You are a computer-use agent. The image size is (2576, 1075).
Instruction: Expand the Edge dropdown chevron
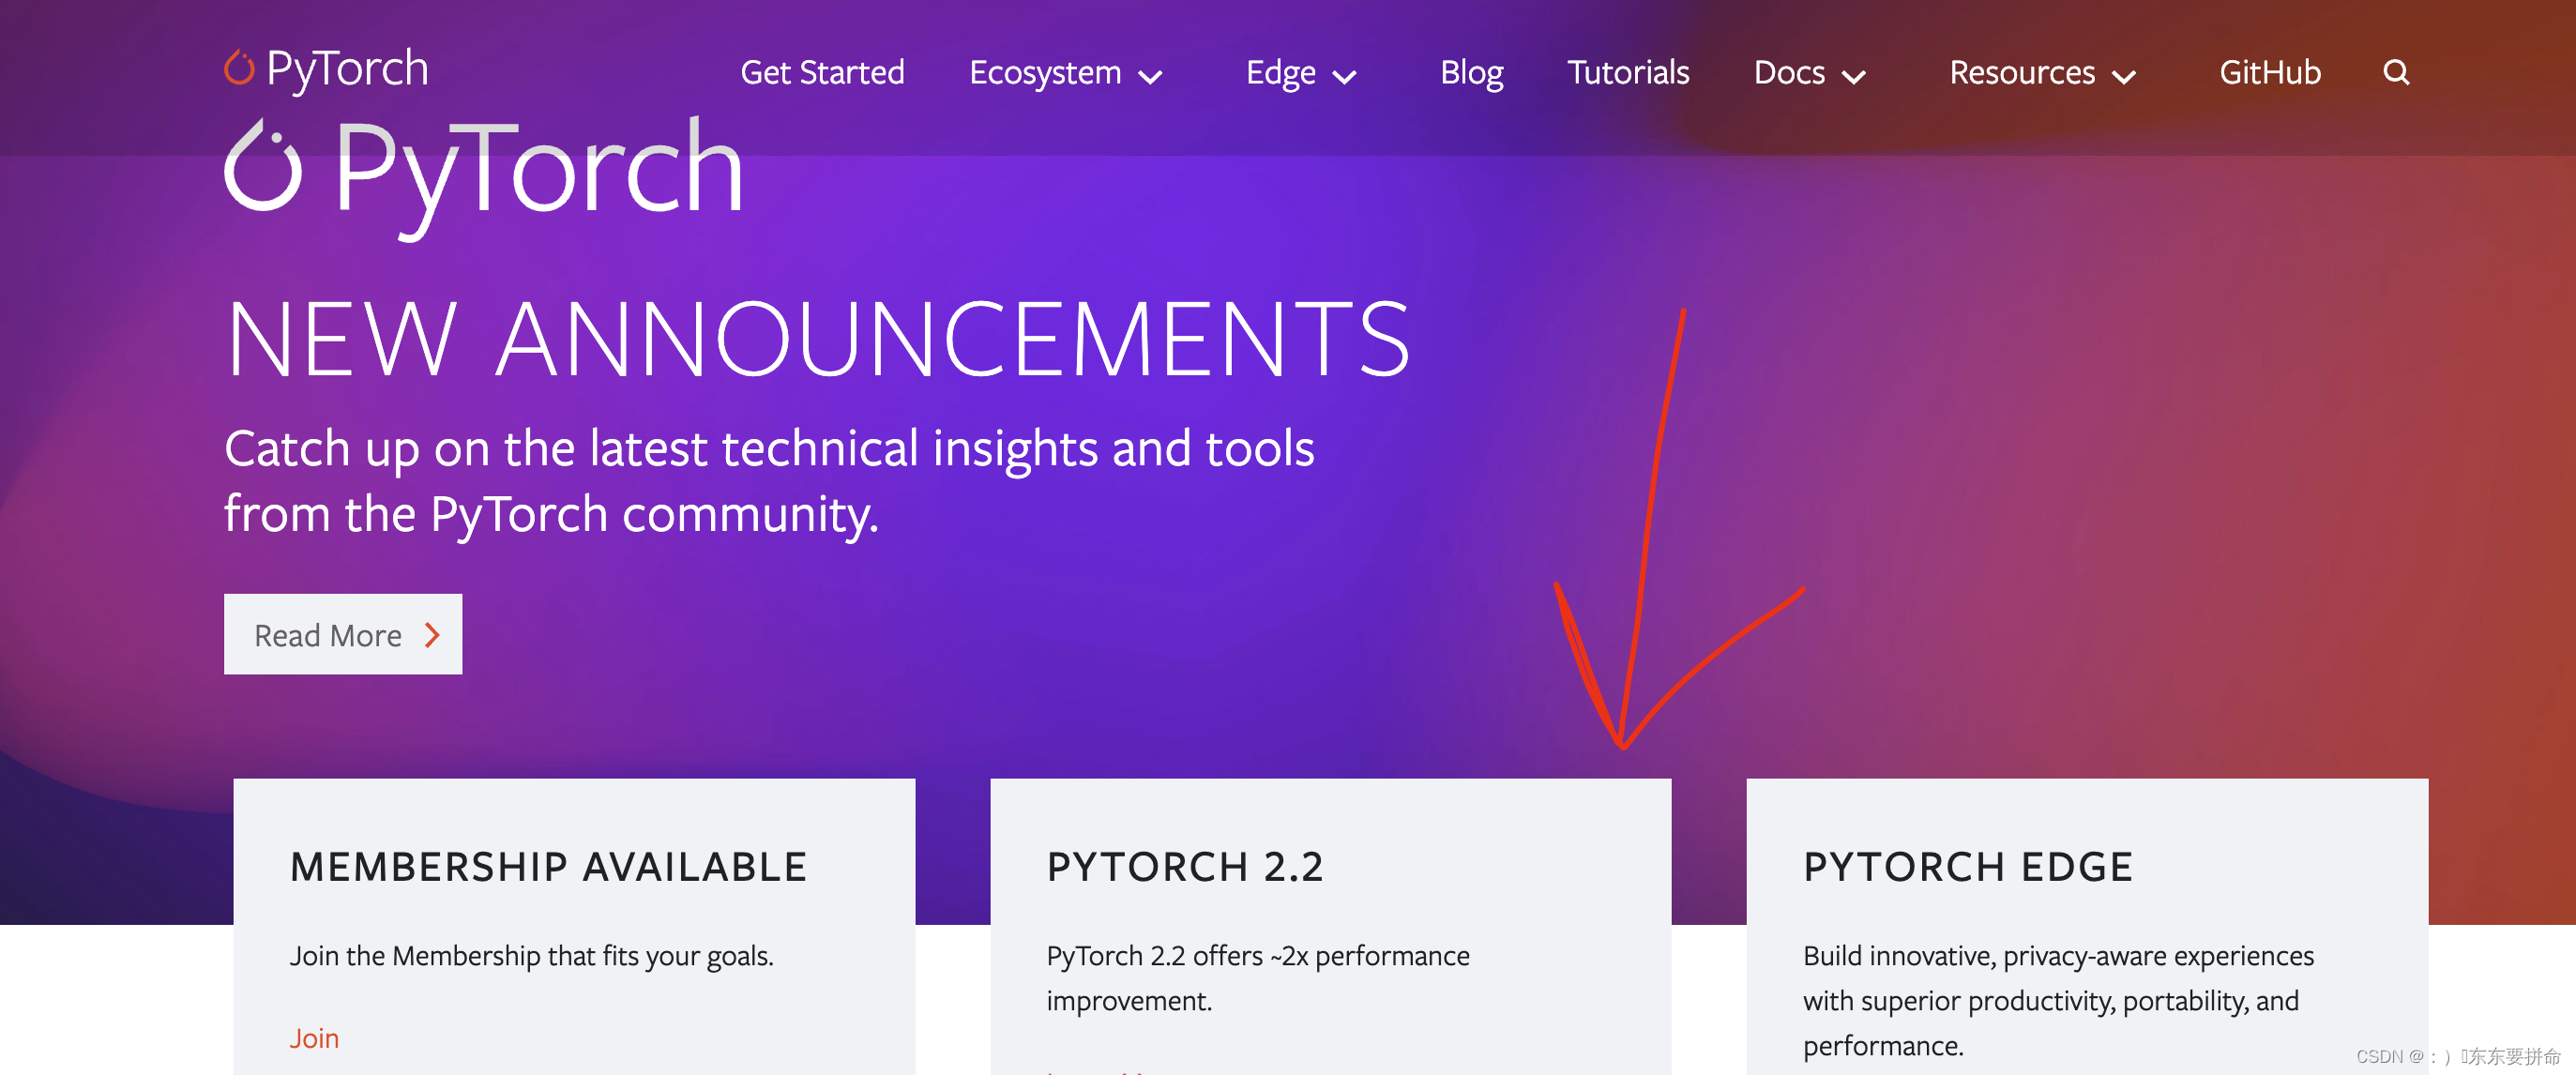[1345, 76]
